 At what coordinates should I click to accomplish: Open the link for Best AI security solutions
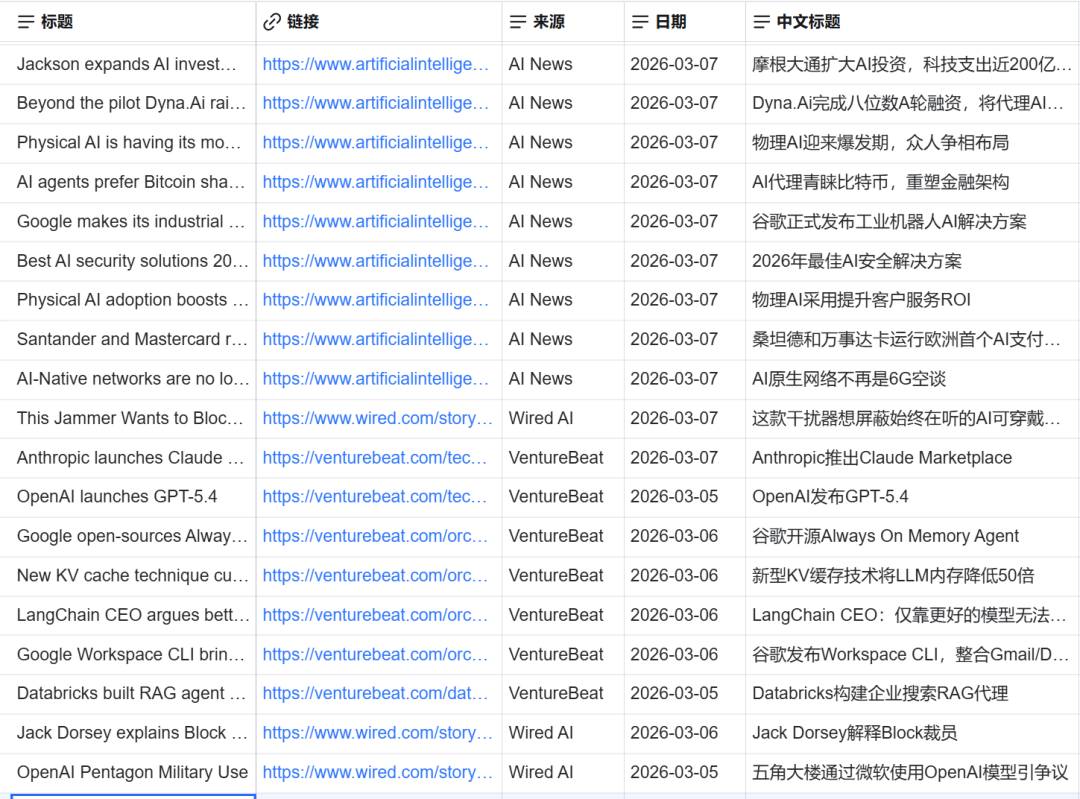click(375, 261)
